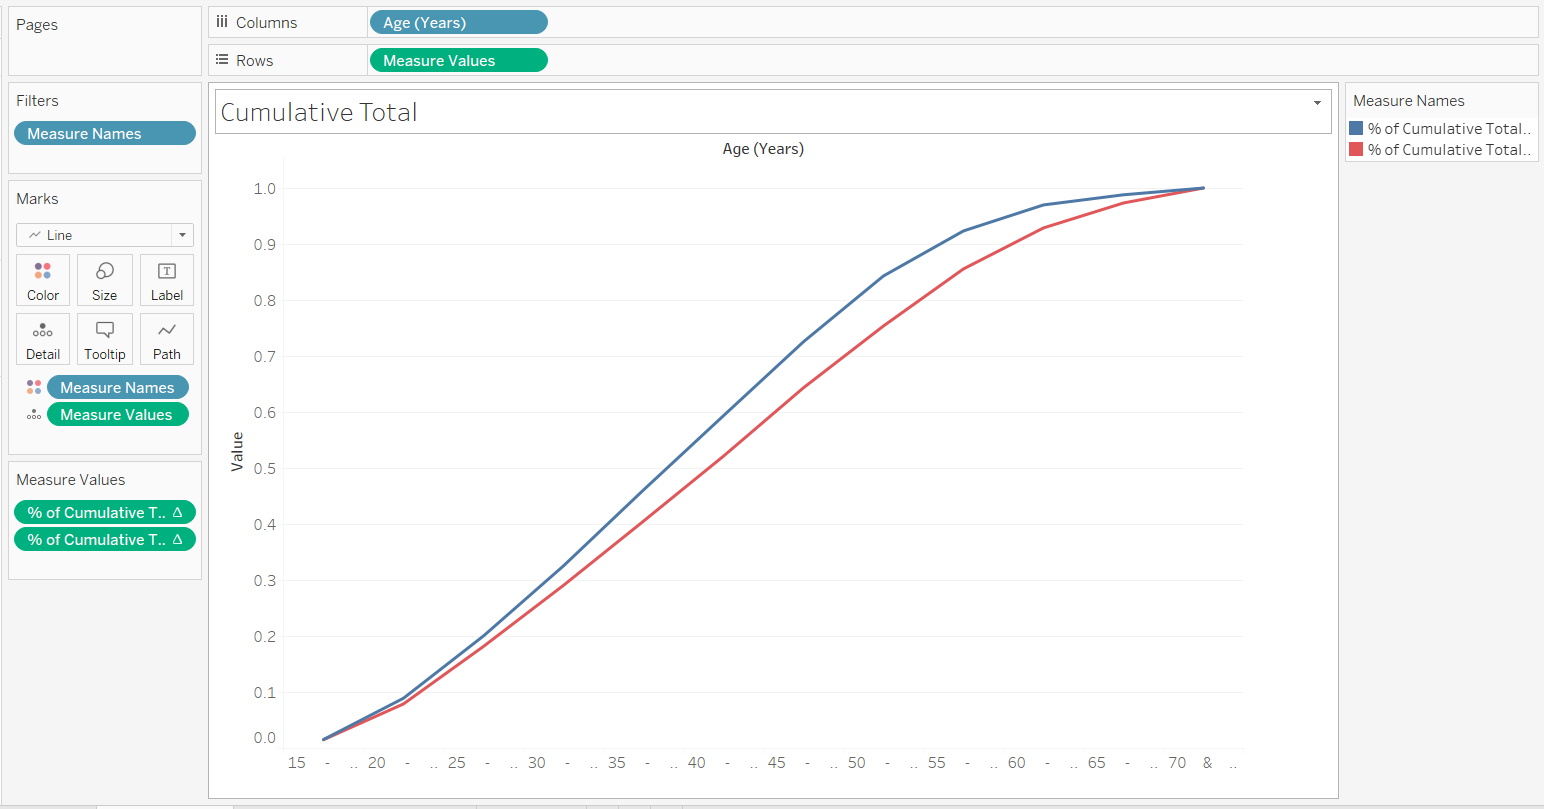The image size is (1544, 809).
Task: Click color icon beside Measure Names marks pill
Action: click(x=34, y=388)
